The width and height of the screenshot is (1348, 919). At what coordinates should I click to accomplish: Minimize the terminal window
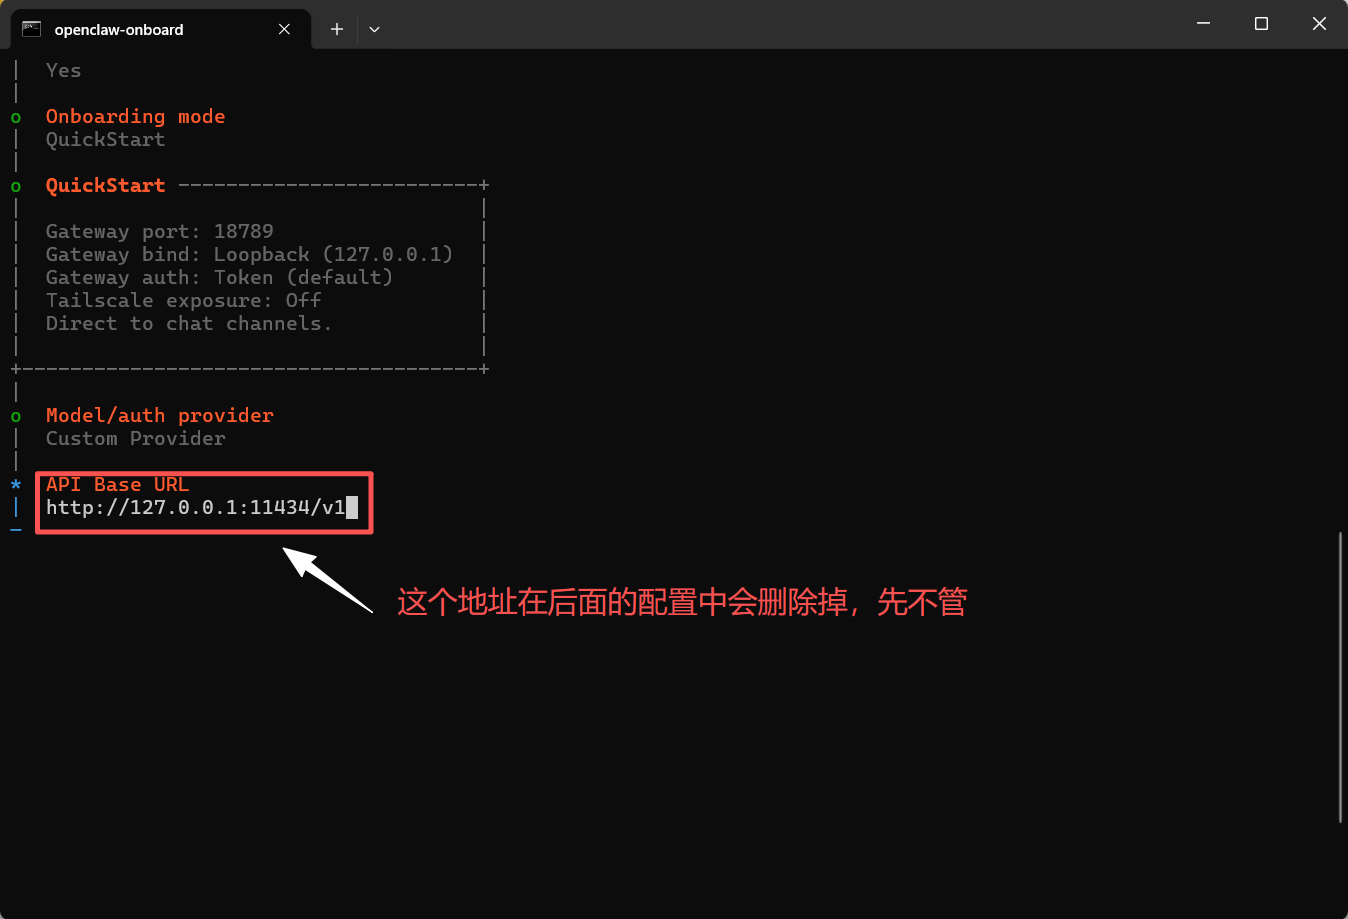[1204, 23]
